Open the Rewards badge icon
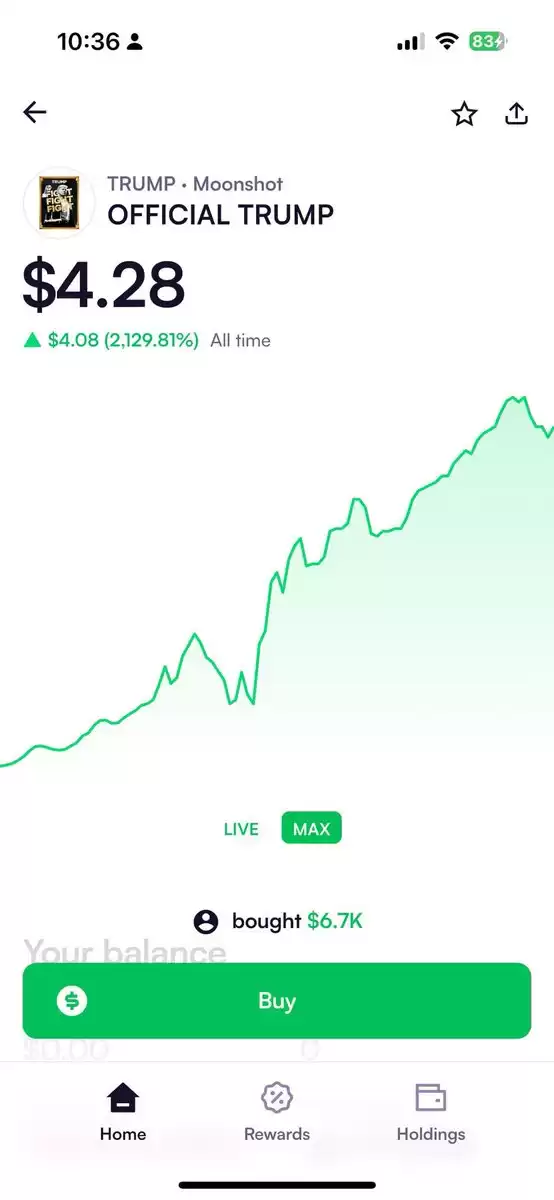Screen dimensions: 554x1200 point(277,1098)
